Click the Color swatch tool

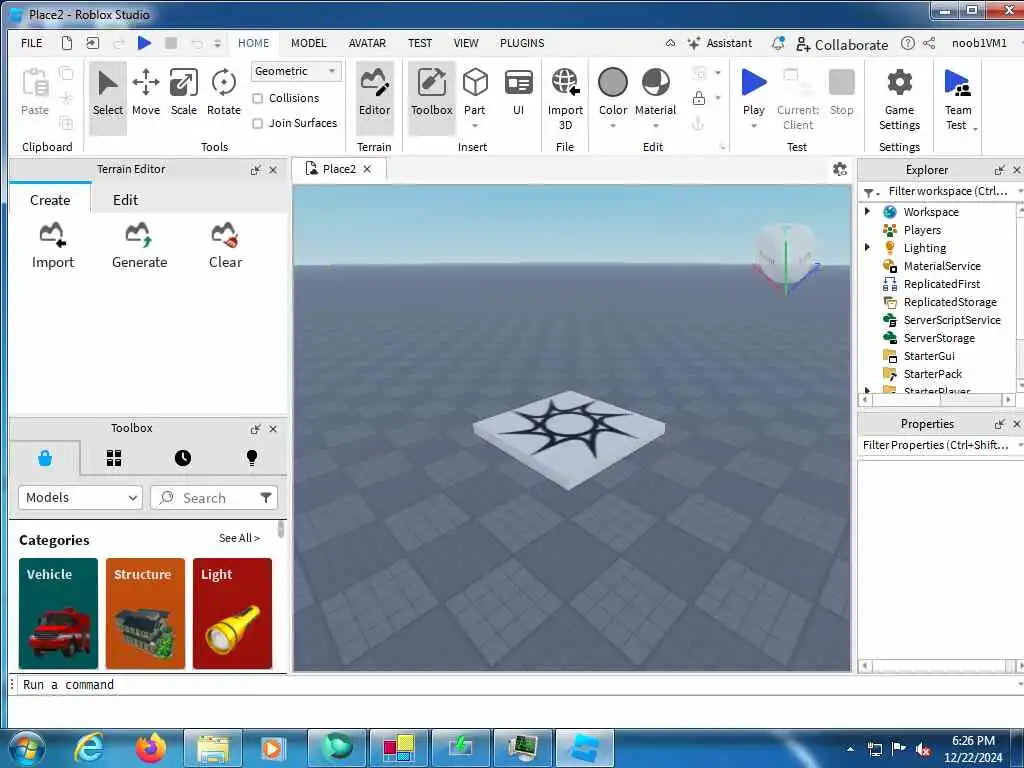[613, 83]
